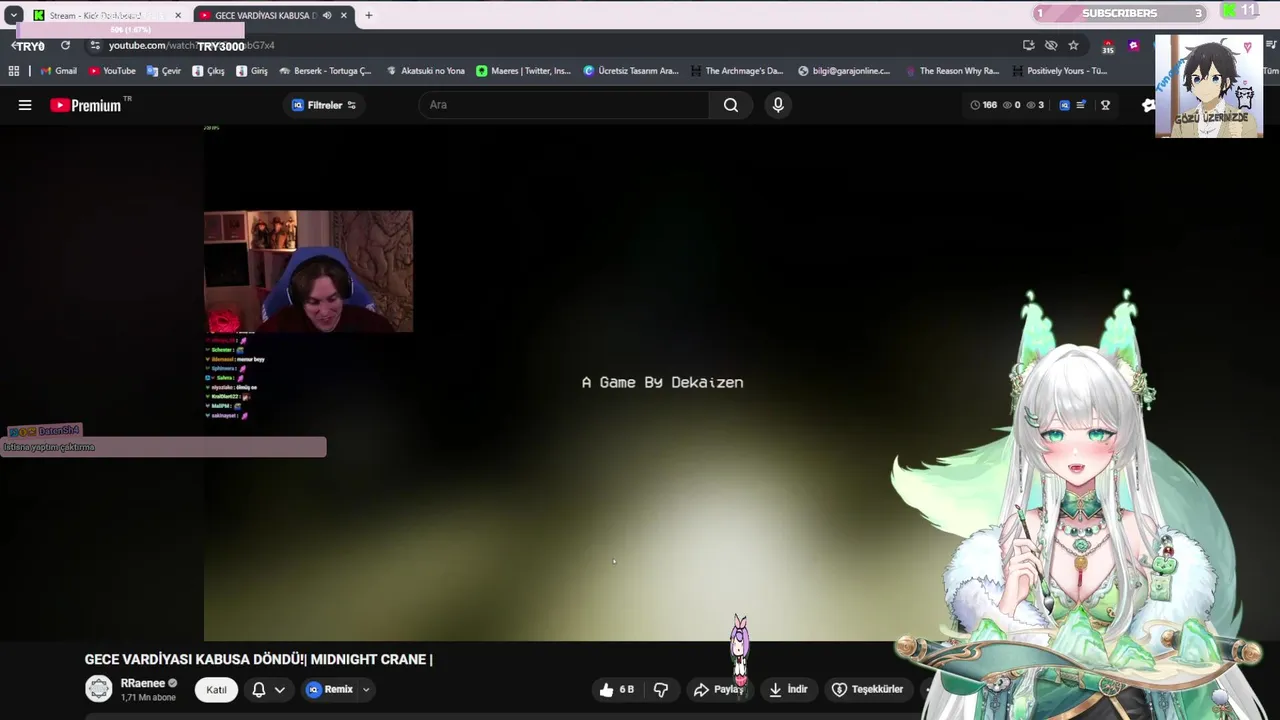Click the crossed-eye icon in address bar
This screenshot has height=720, width=1280.
point(1051,45)
